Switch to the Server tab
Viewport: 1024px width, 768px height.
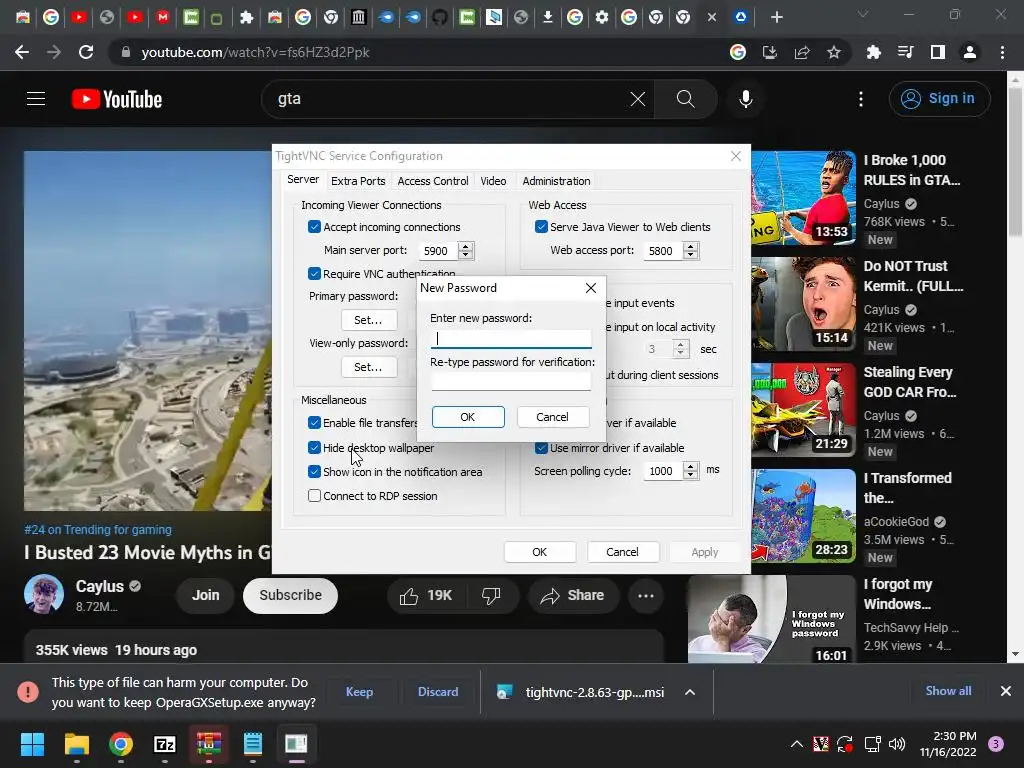tap(303, 180)
